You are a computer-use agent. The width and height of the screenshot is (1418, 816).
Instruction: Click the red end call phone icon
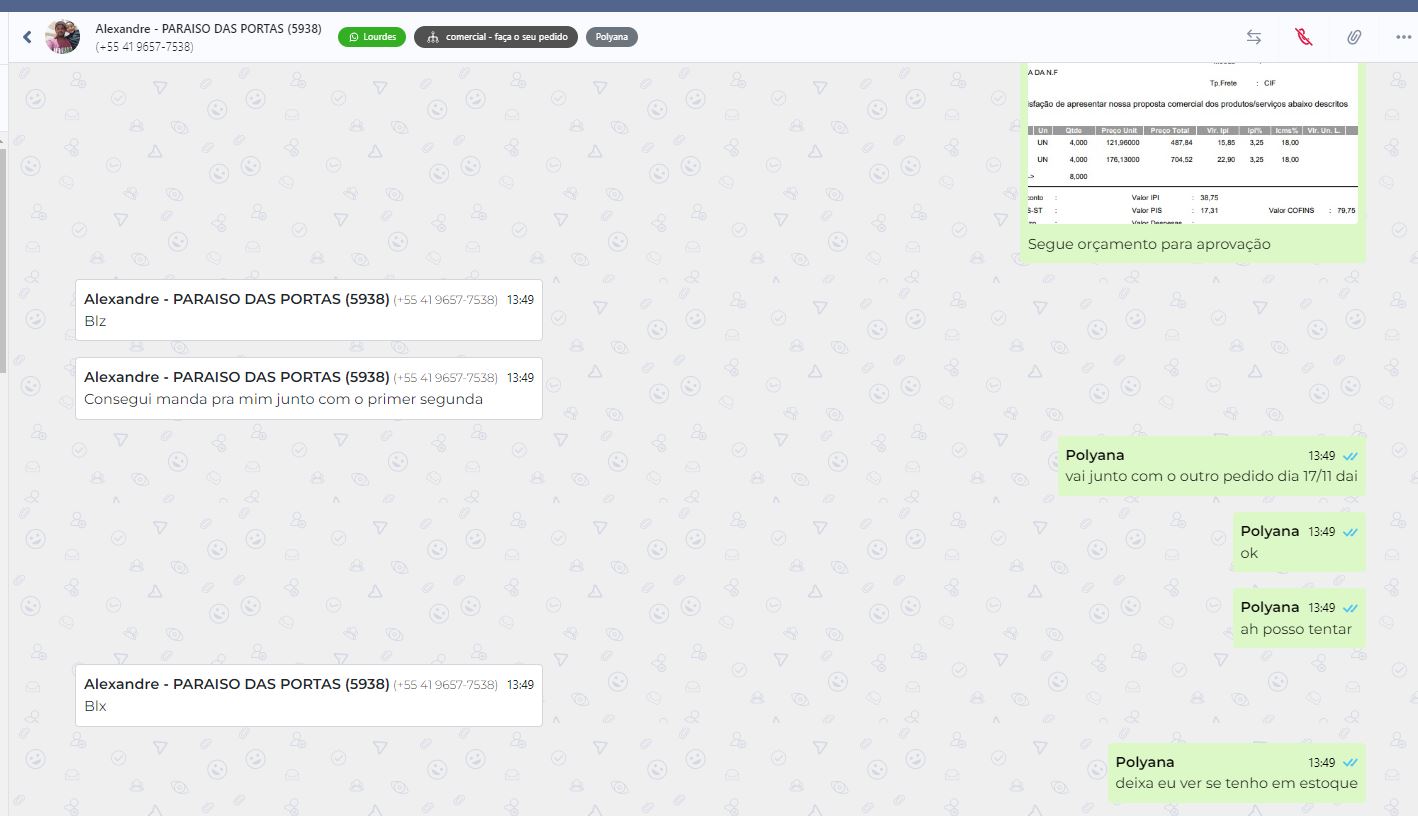(x=1303, y=37)
